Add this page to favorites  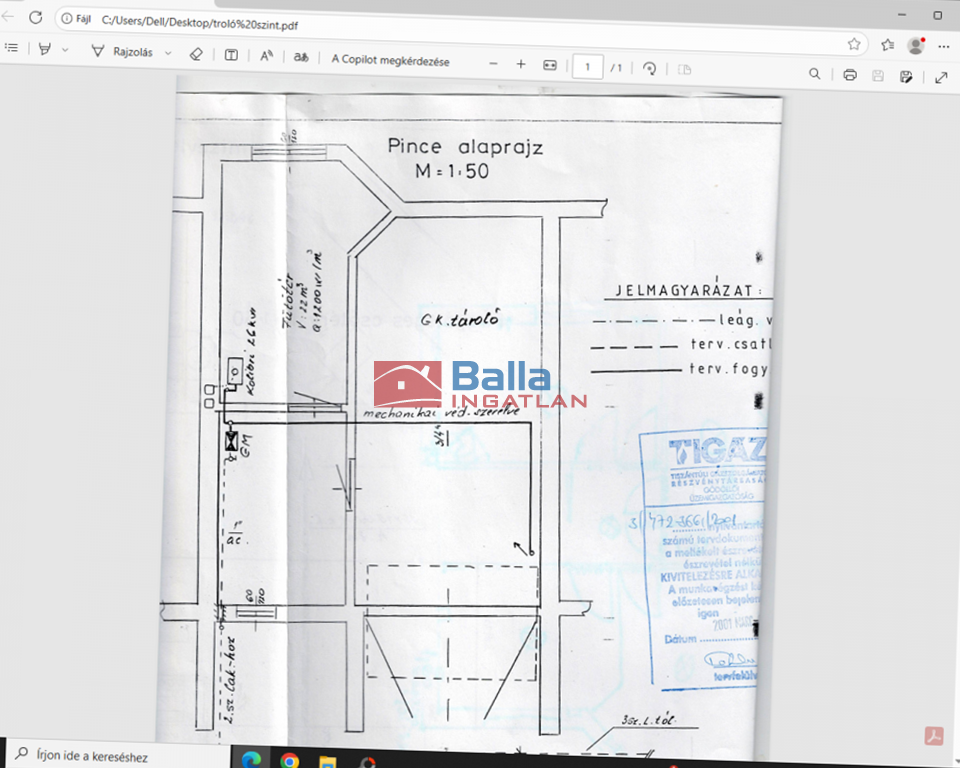coord(854,44)
